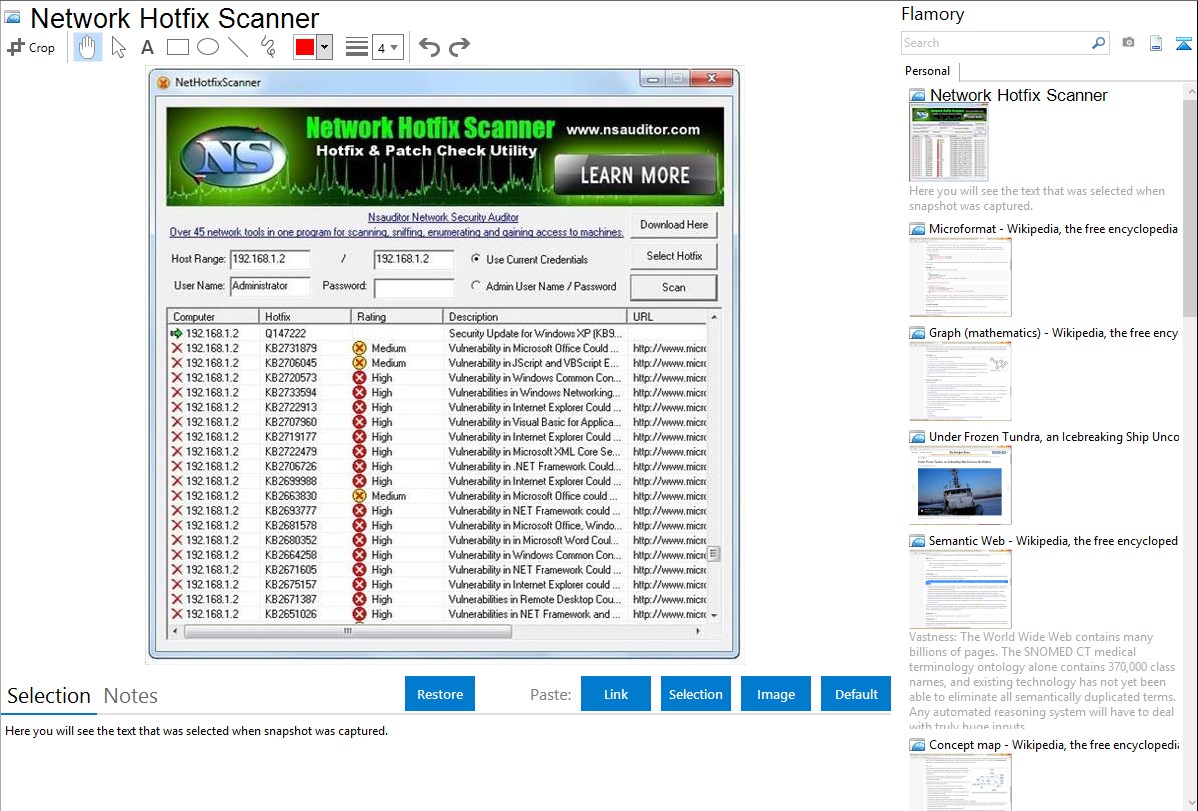This screenshot has width=1198, height=811.
Task: Open the Microformat Wikipedia snapshot thumbnail
Action: pos(960,277)
